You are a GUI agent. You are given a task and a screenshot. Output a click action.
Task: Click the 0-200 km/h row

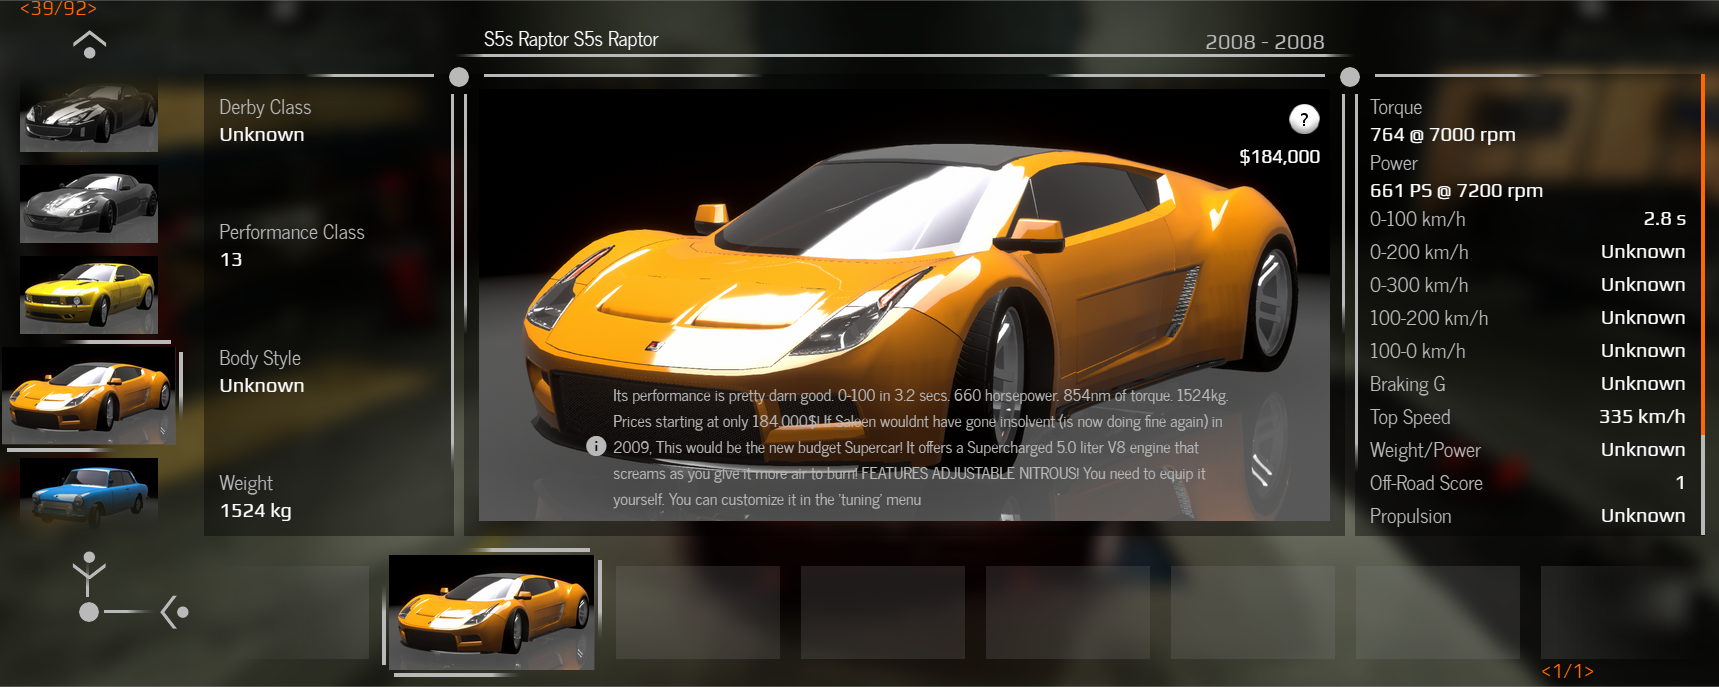click(x=1527, y=251)
